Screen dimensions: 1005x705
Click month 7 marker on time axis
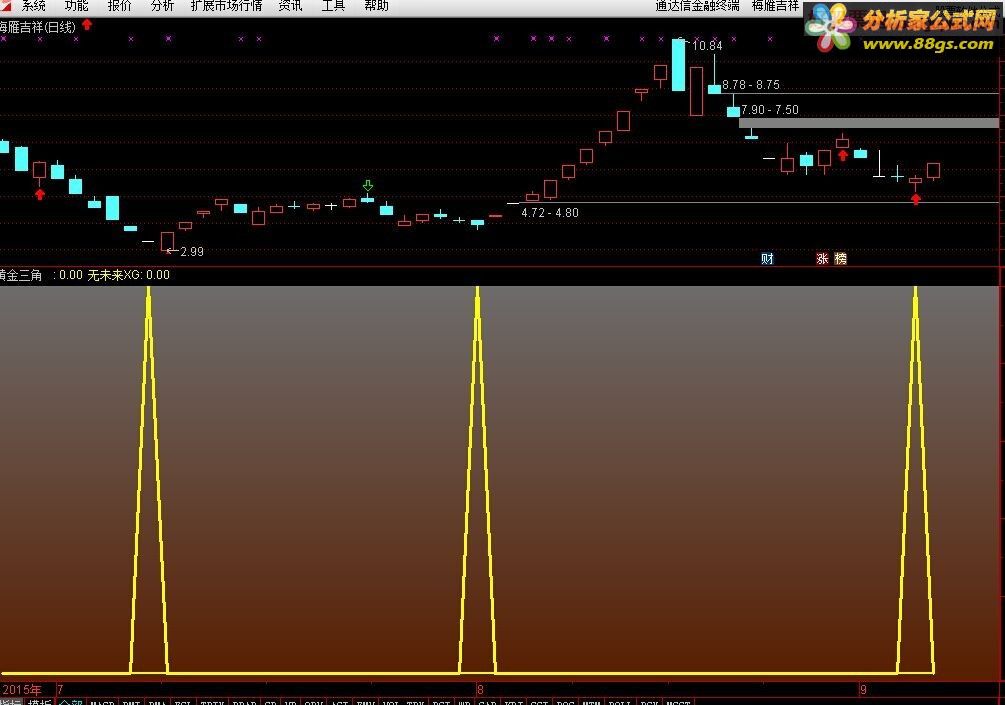(60, 690)
